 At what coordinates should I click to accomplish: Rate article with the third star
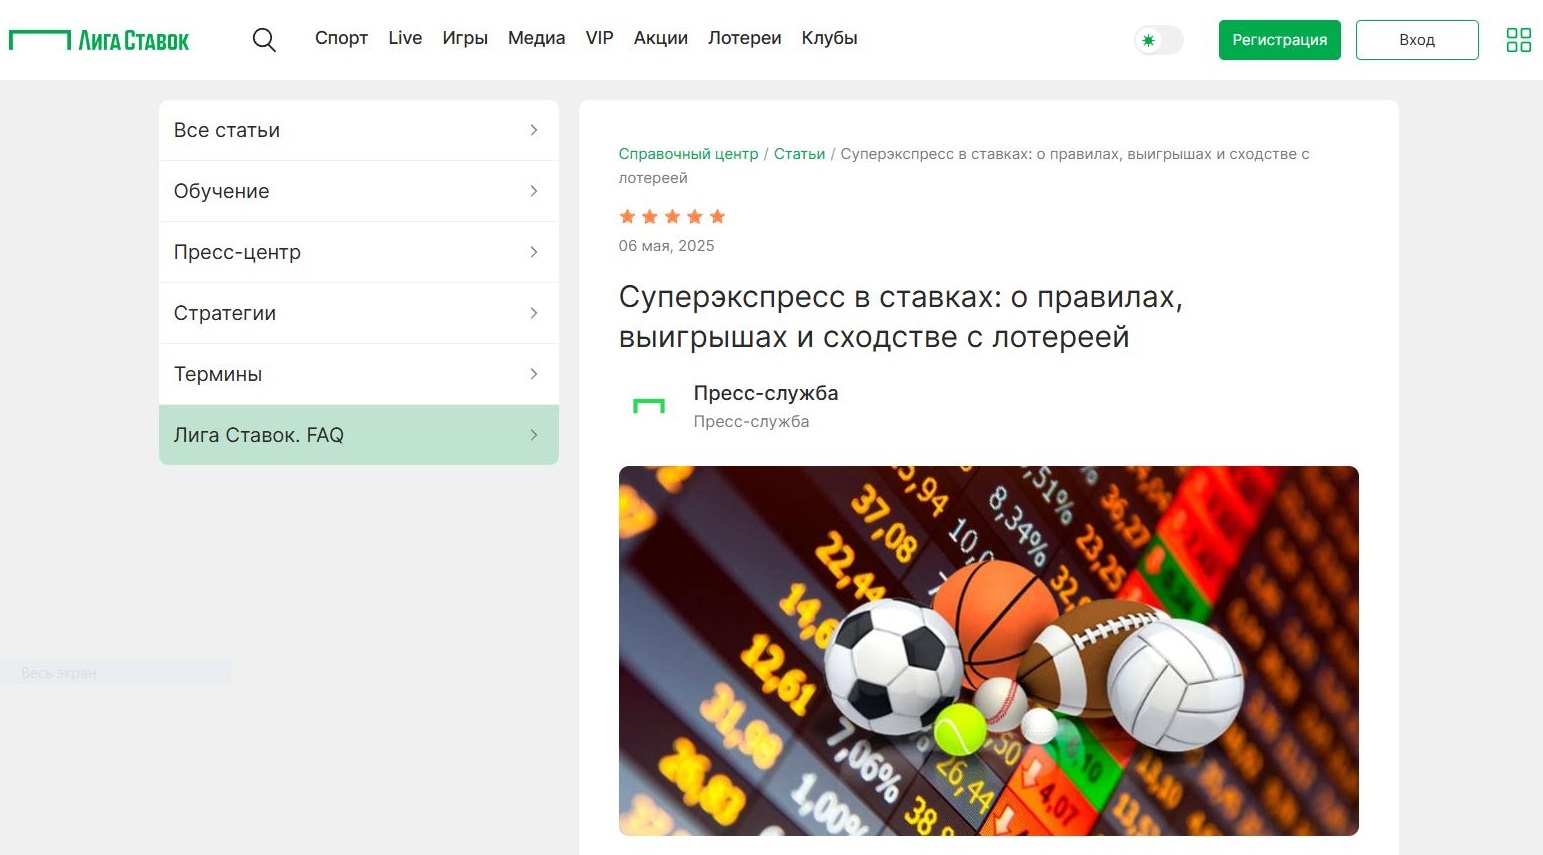coord(672,217)
